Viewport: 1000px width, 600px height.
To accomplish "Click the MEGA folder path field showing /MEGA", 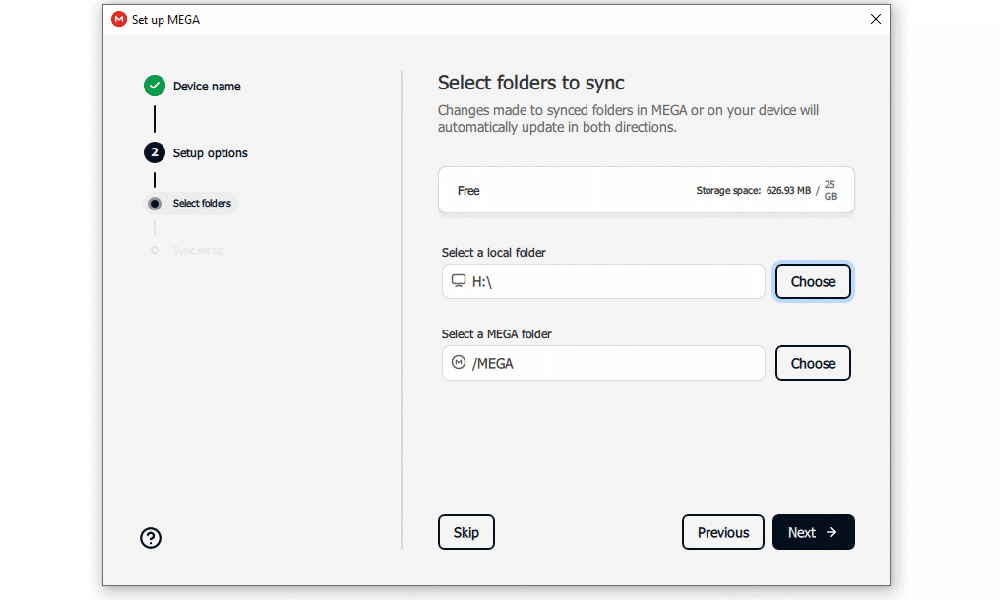I will pos(610,364).
